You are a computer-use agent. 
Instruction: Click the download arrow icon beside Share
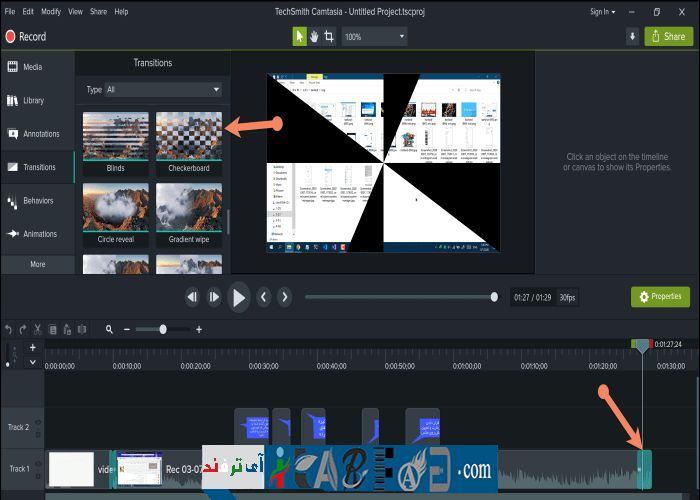pos(632,36)
